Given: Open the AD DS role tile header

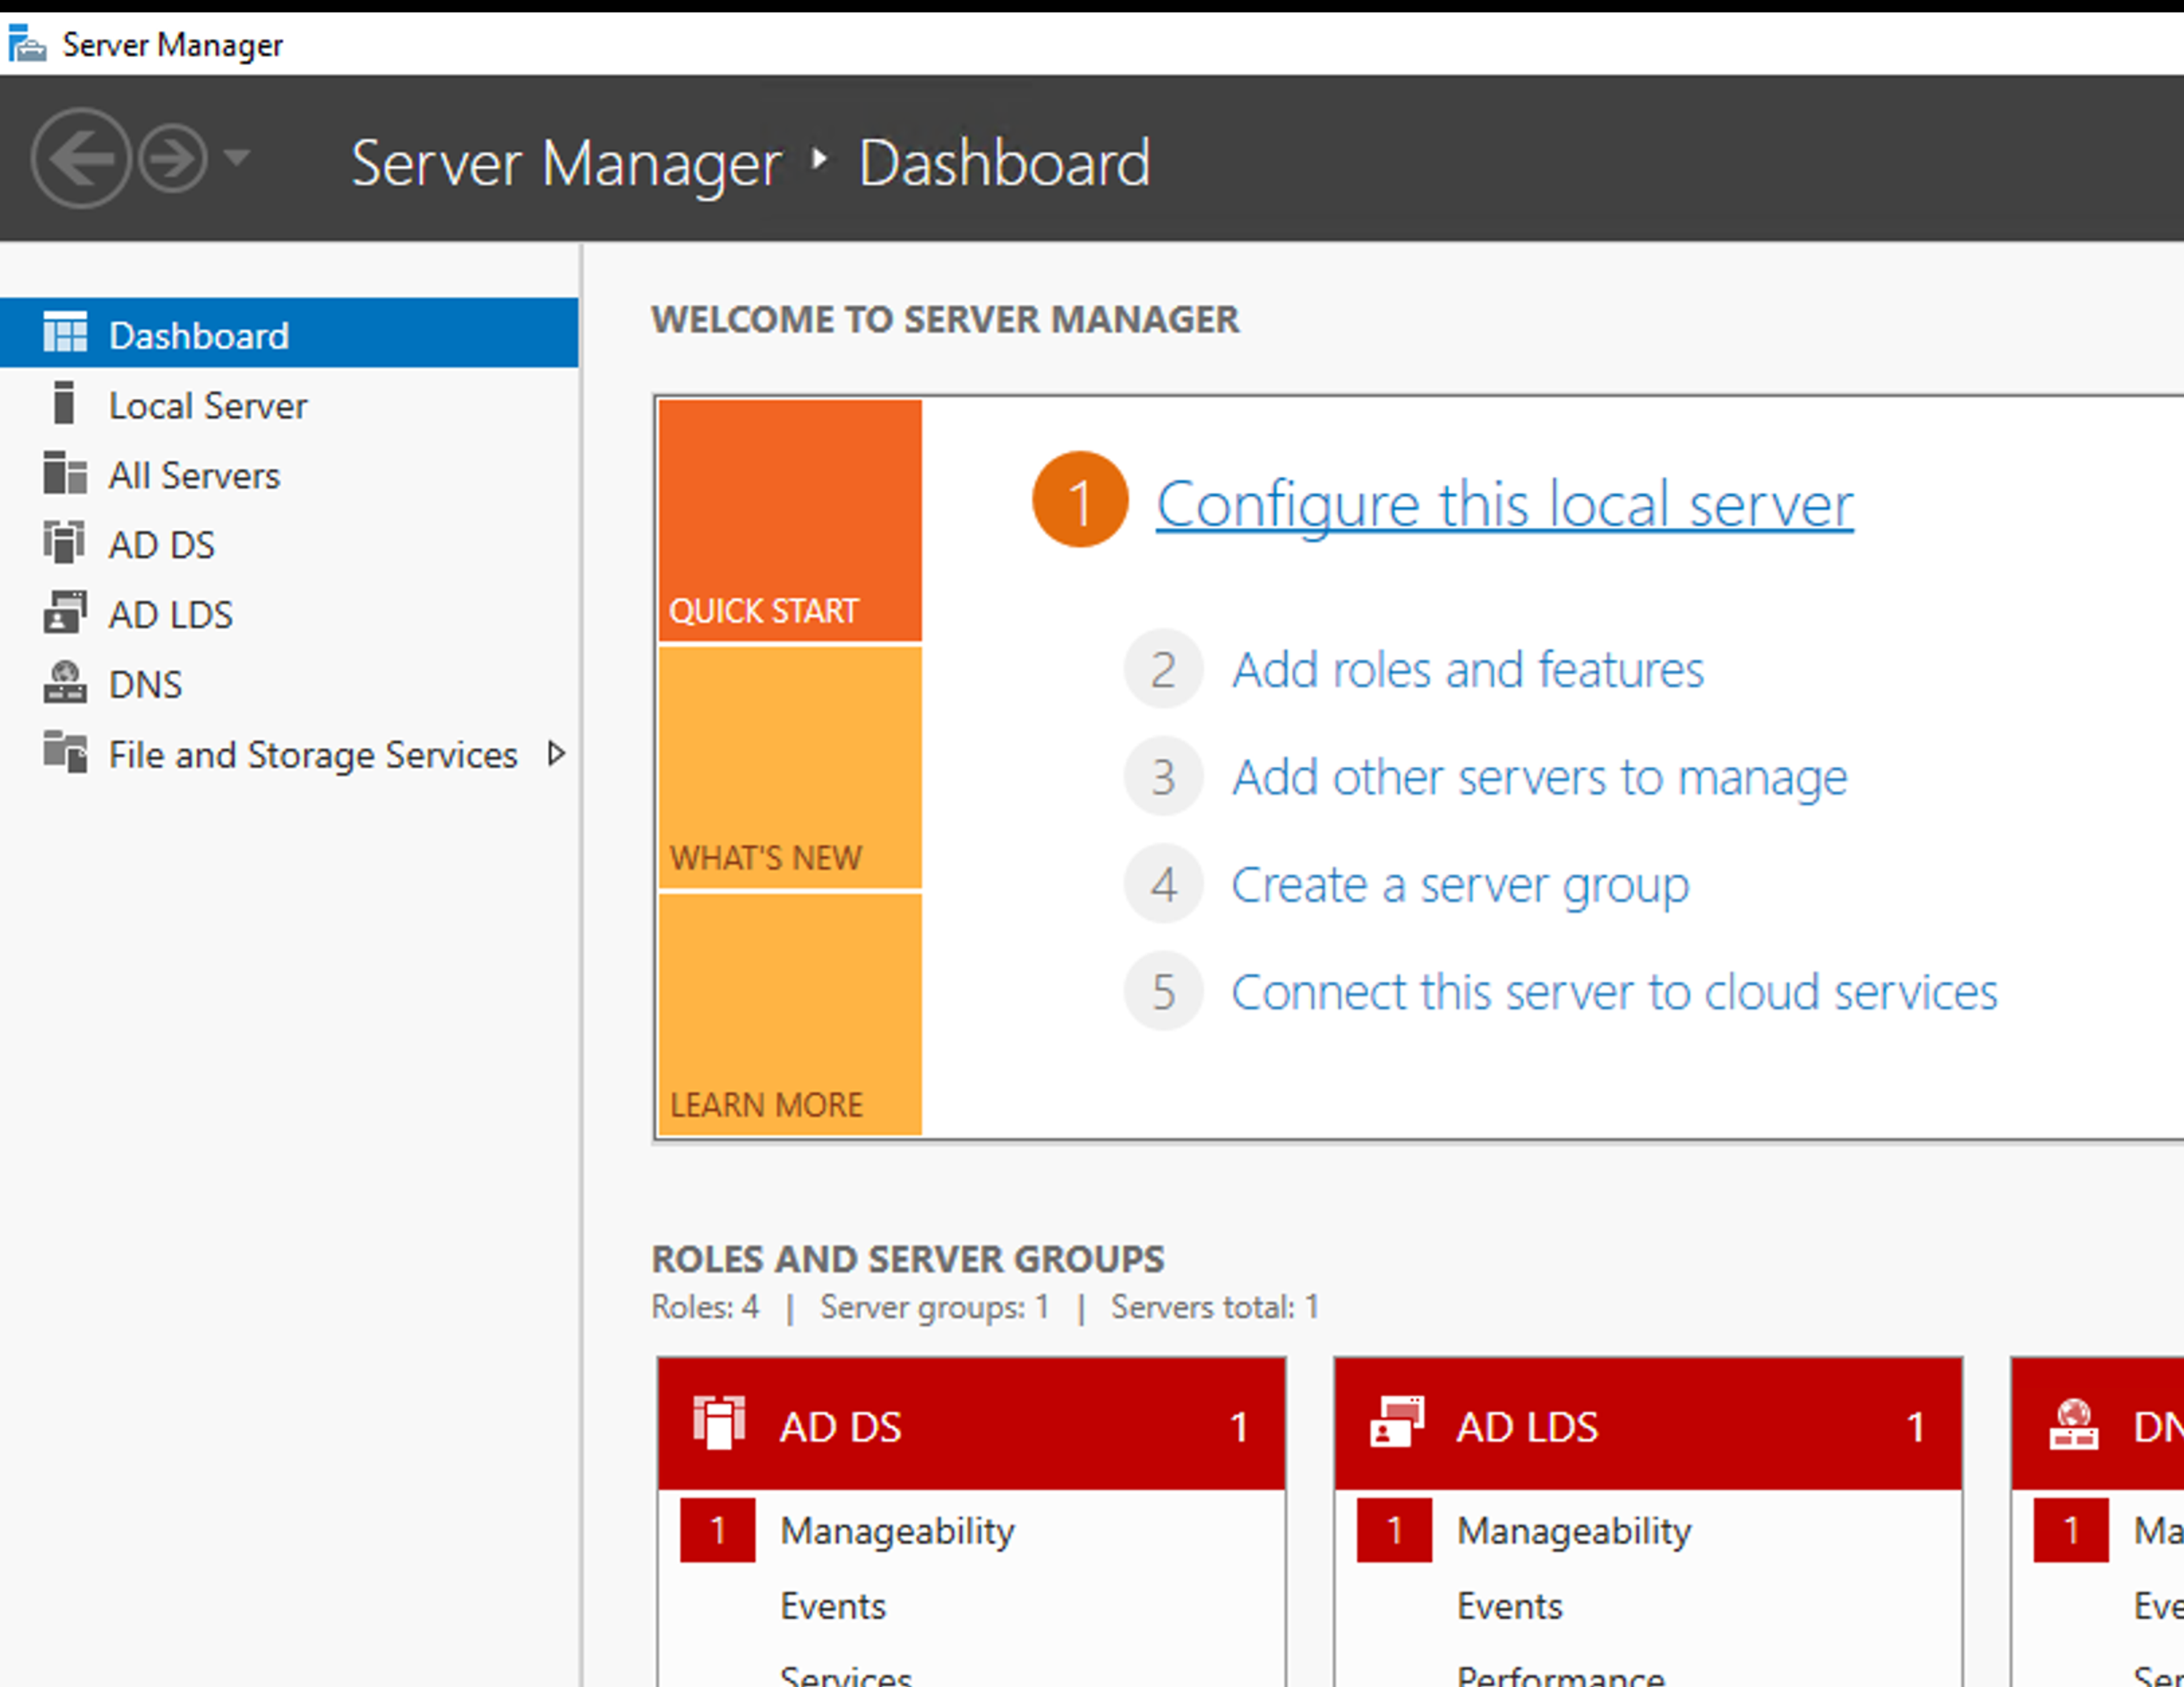Looking at the screenshot, I should tap(970, 1426).
